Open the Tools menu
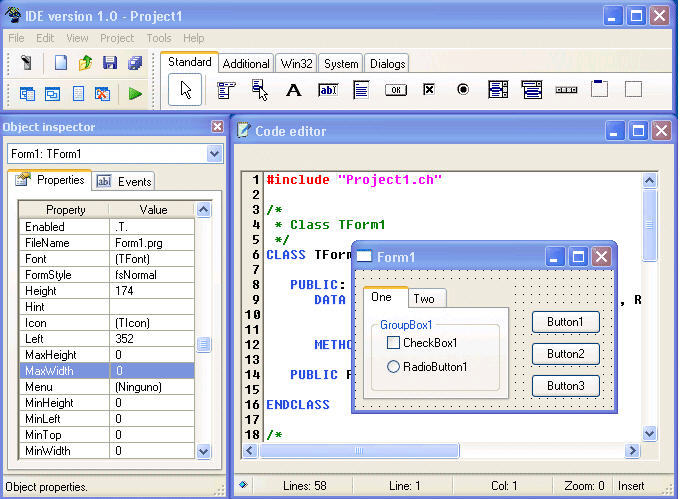 [x=159, y=38]
